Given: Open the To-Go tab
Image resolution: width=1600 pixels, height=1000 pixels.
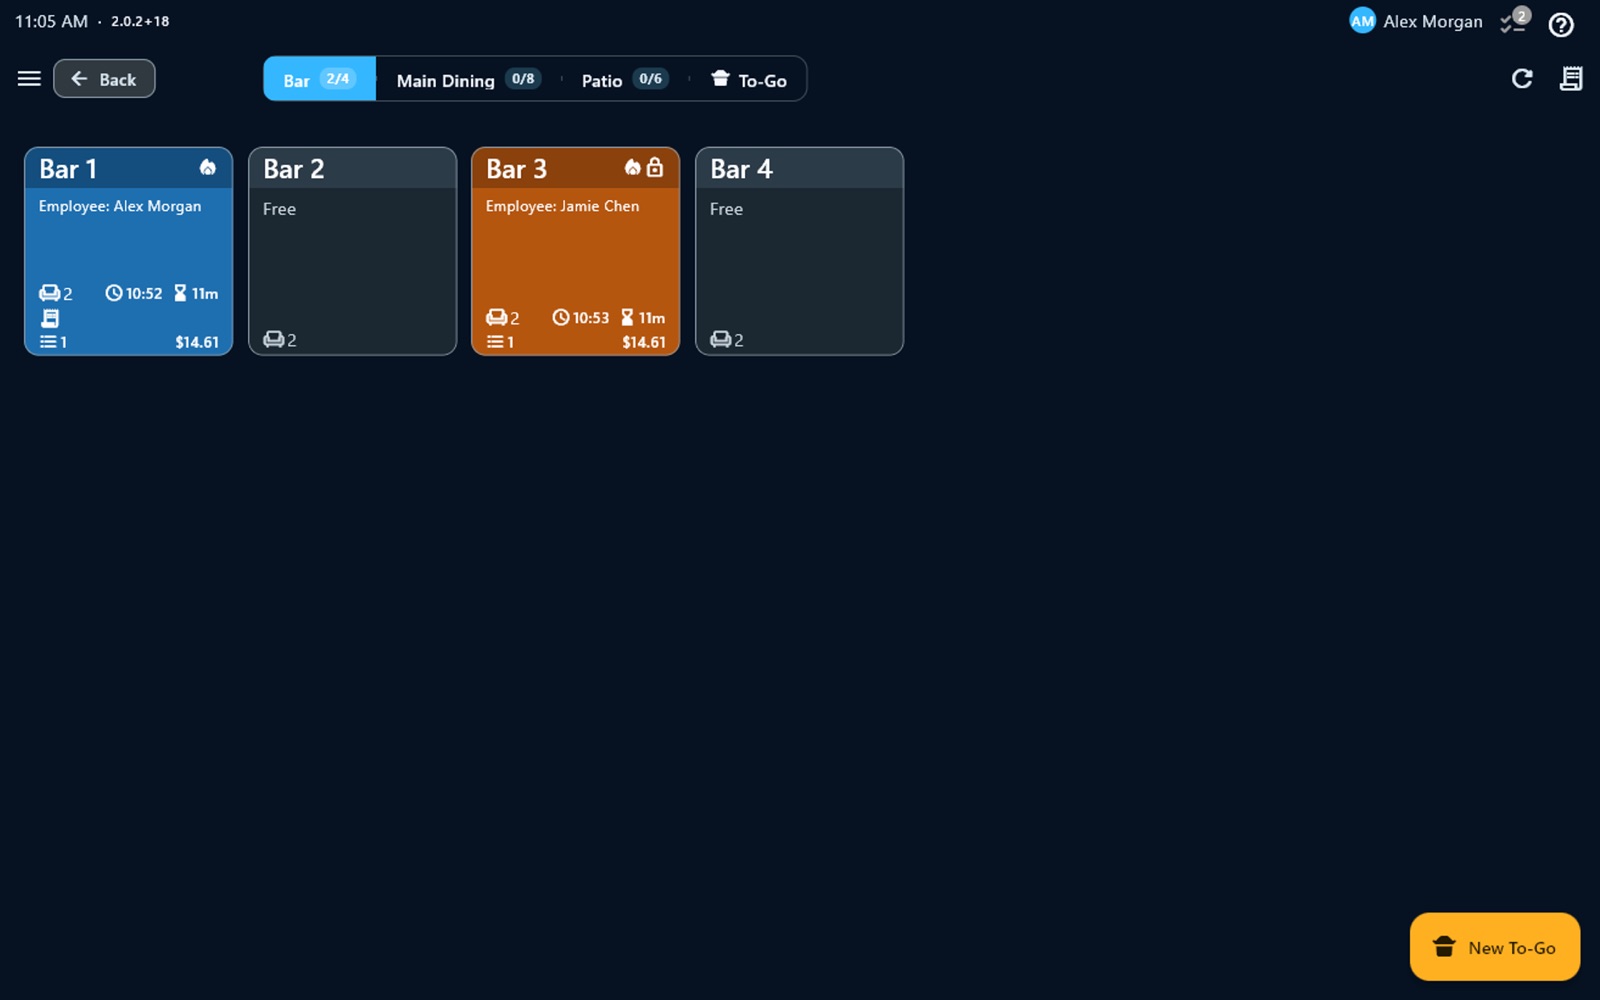Looking at the screenshot, I should 749,79.
